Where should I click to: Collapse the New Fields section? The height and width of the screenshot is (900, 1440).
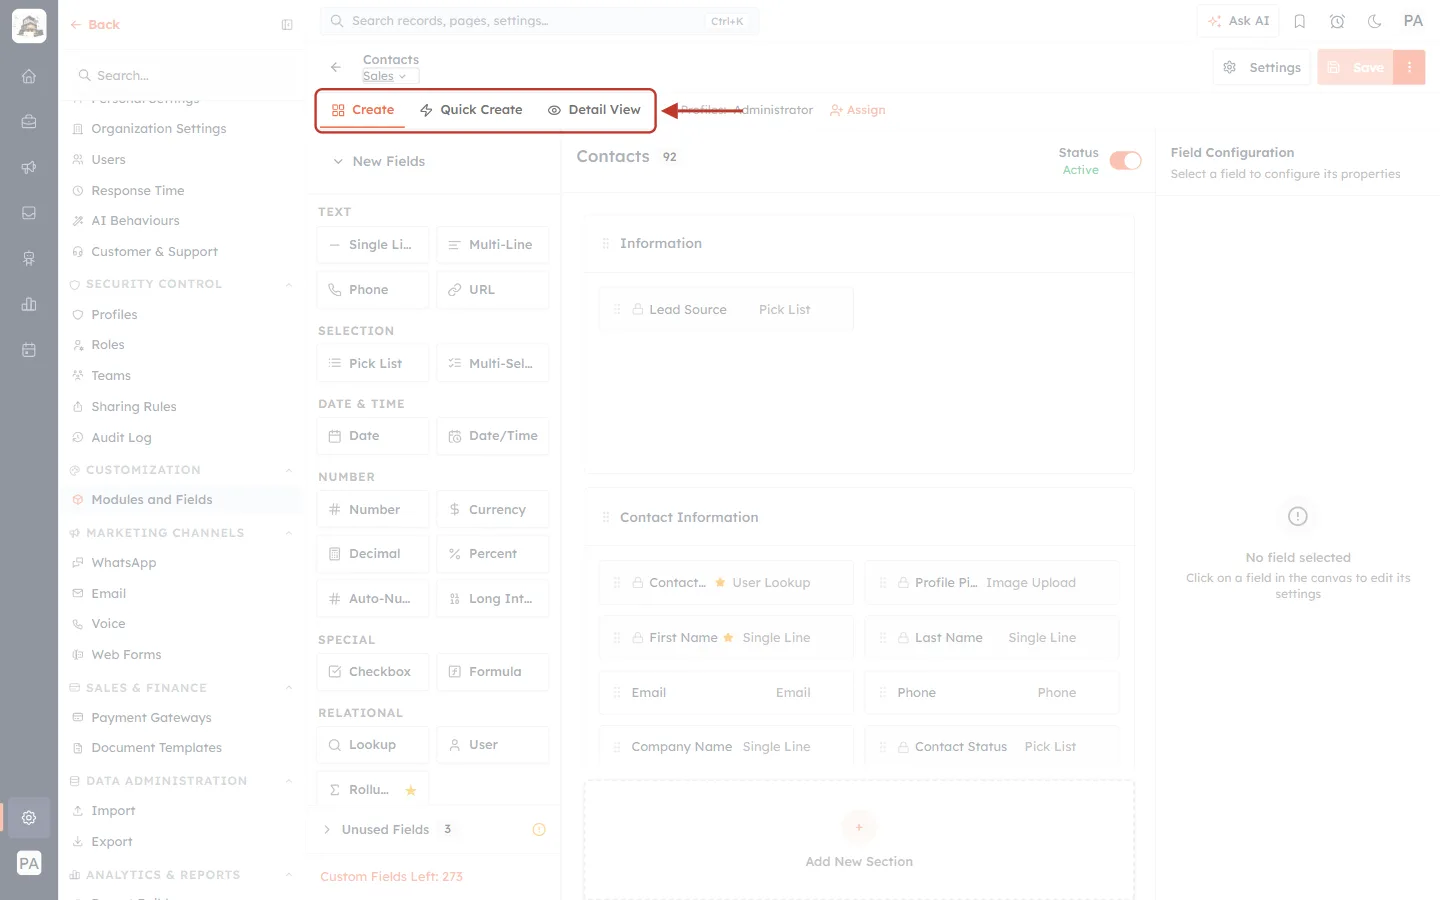coord(339,161)
